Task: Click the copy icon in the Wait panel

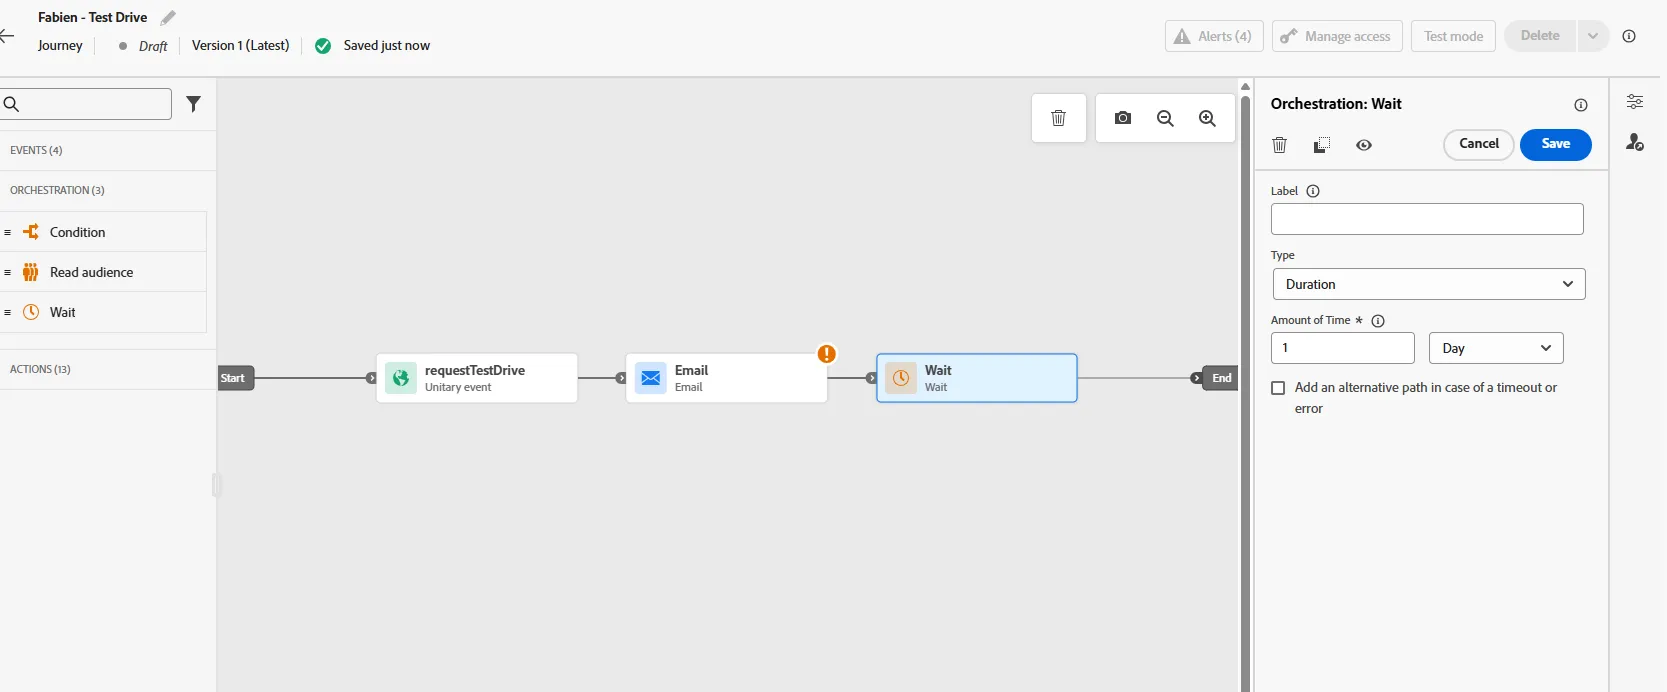Action: (x=1322, y=145)
